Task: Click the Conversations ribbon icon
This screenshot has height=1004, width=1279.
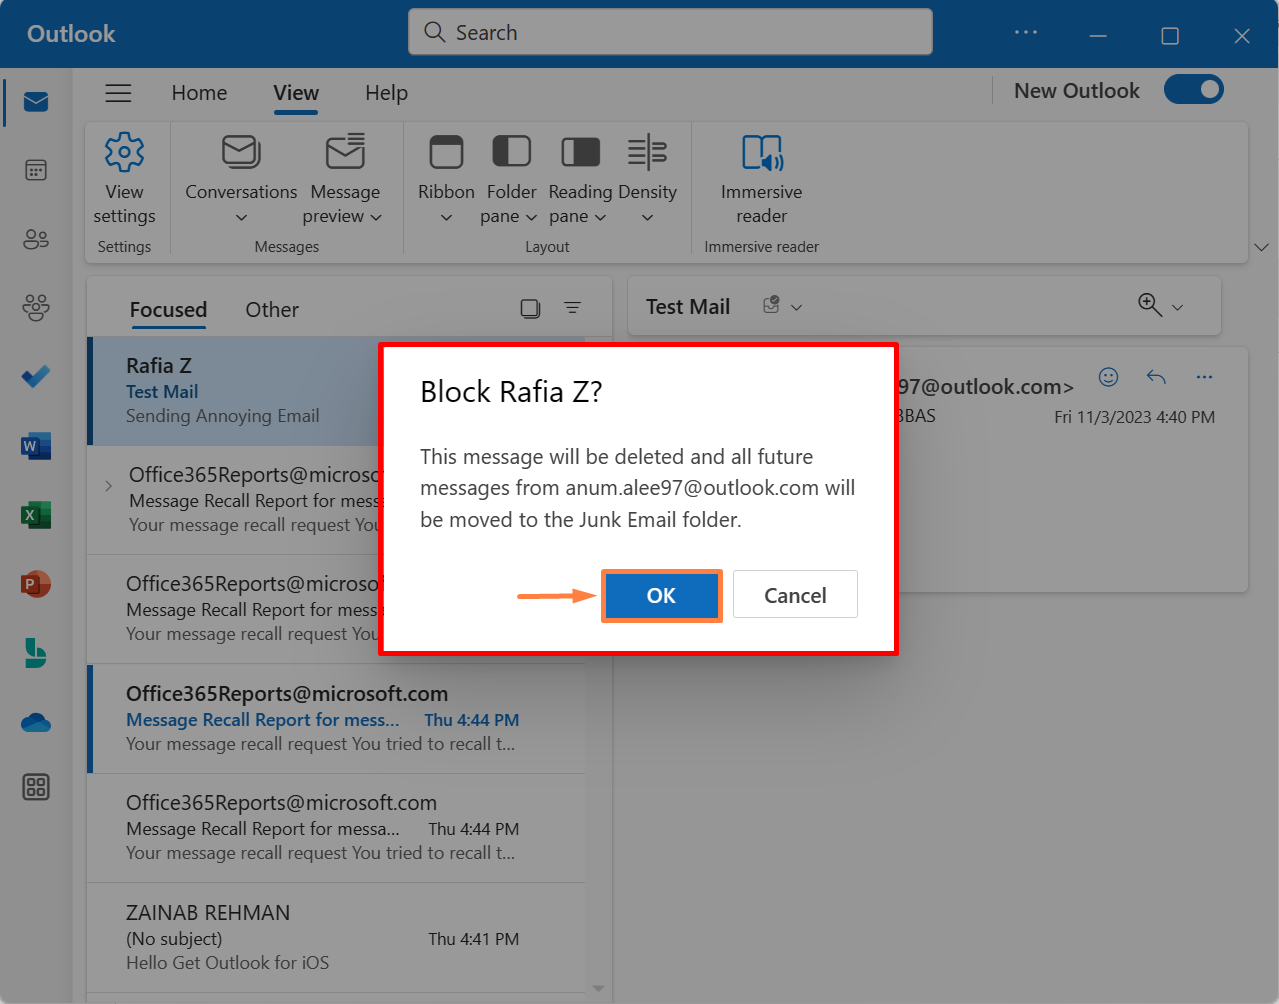Action: (241, 152)
